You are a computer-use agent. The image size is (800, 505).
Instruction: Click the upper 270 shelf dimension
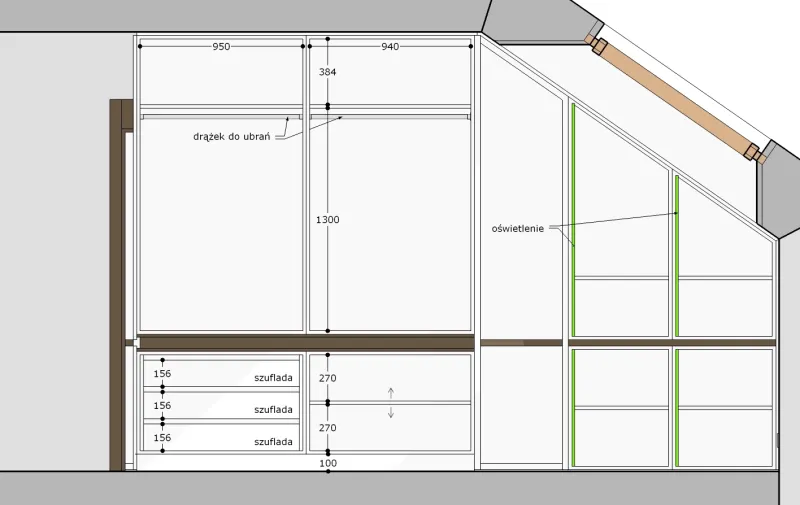pyautogui.click(x=328, y=378)
